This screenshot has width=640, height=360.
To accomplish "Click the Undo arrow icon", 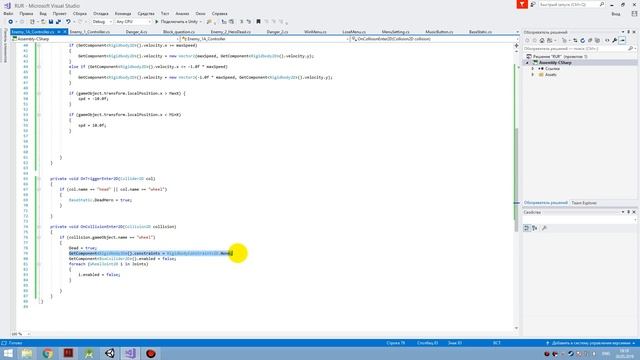I will tap(68, 22).
